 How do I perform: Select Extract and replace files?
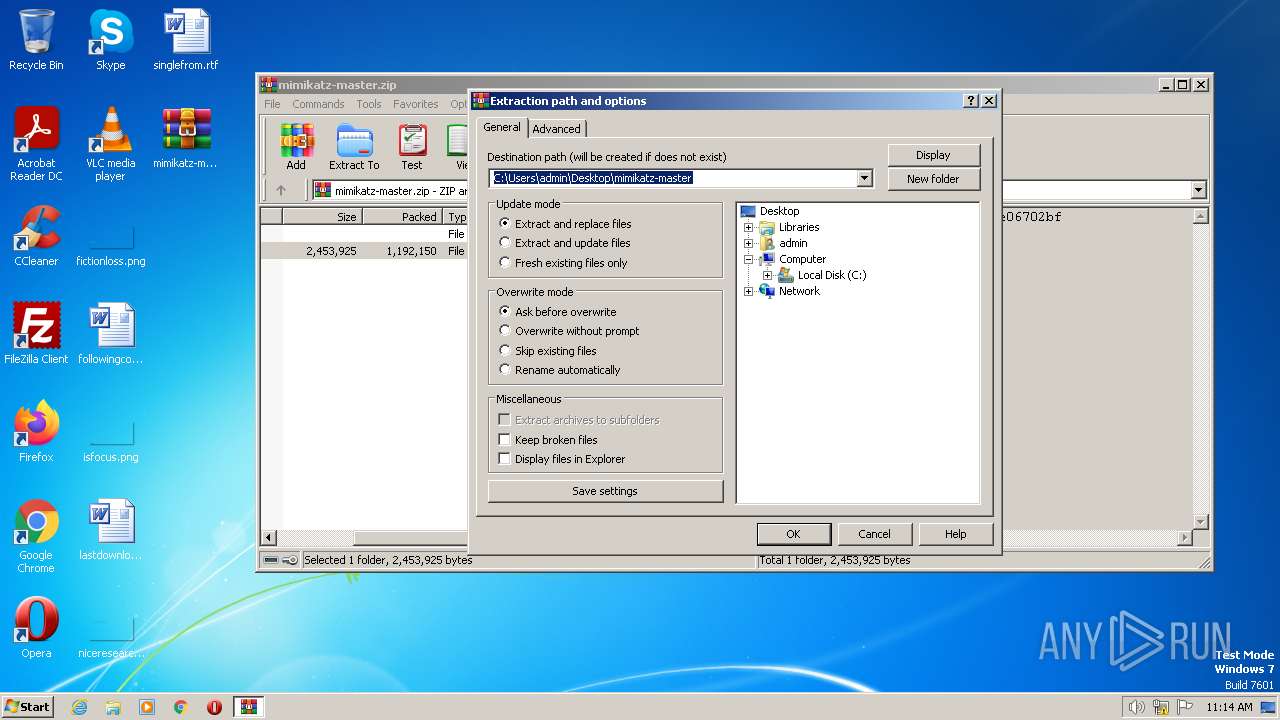coord(565,224)
